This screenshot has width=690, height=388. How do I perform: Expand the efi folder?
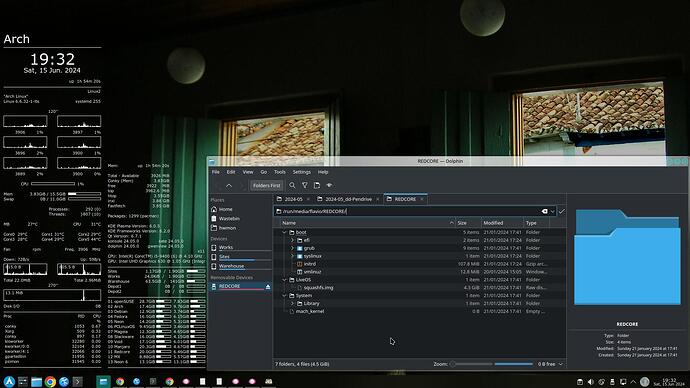coord(292,240)
